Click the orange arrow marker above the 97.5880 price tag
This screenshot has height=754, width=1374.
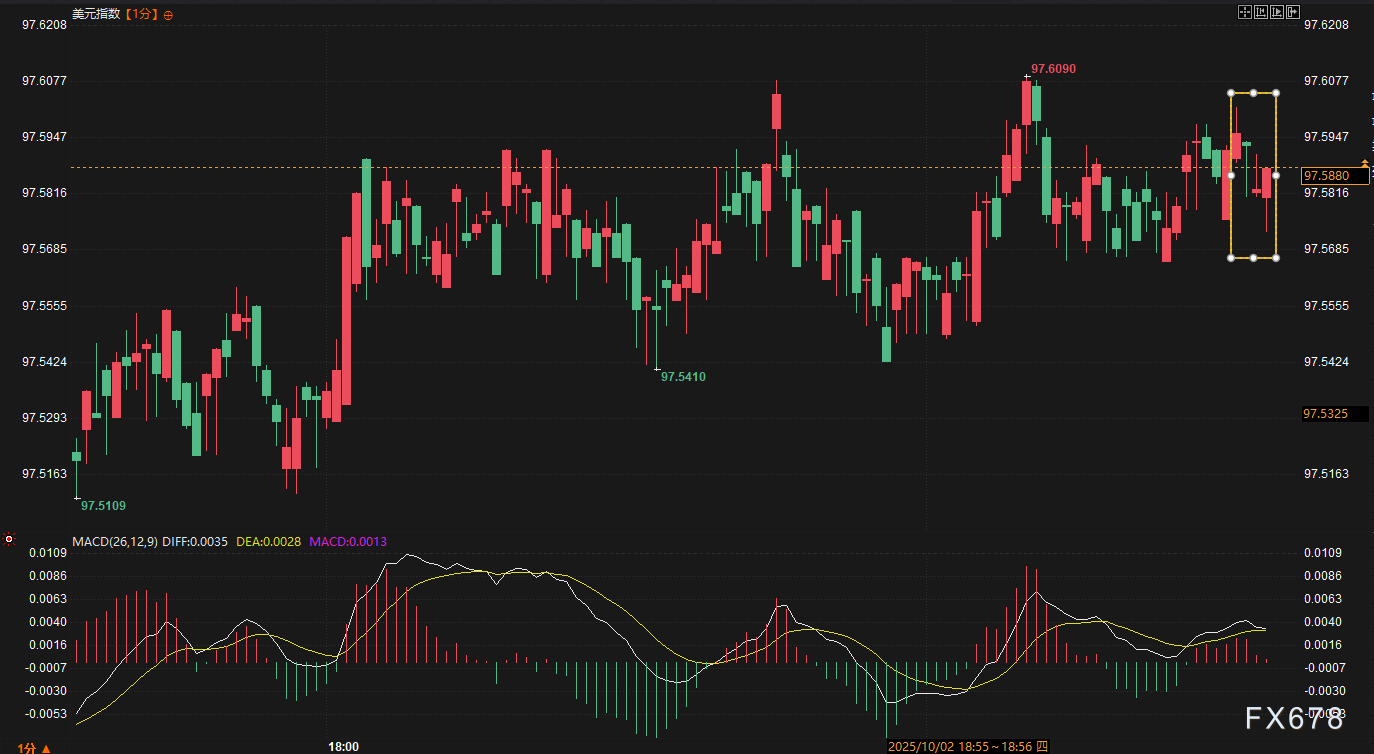pyautogui.click(x=1365, y=161)
